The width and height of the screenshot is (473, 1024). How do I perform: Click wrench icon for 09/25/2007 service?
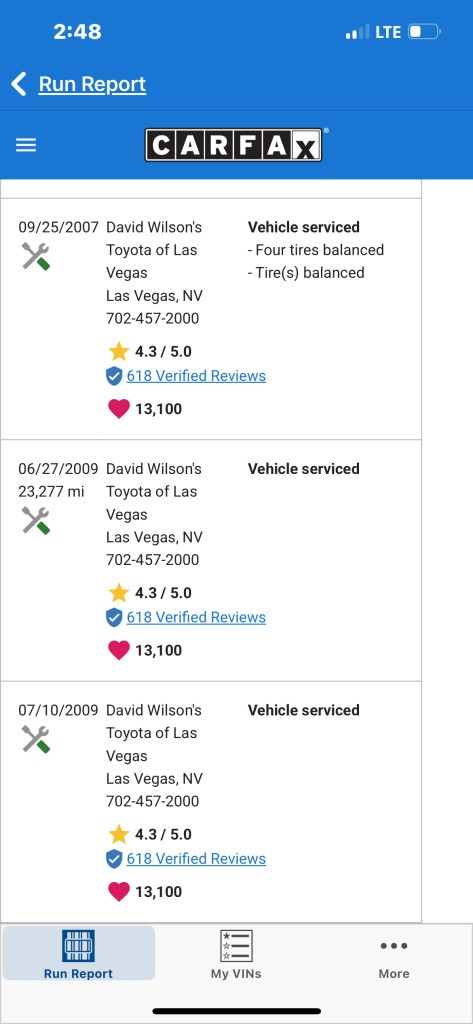[36, 256]
